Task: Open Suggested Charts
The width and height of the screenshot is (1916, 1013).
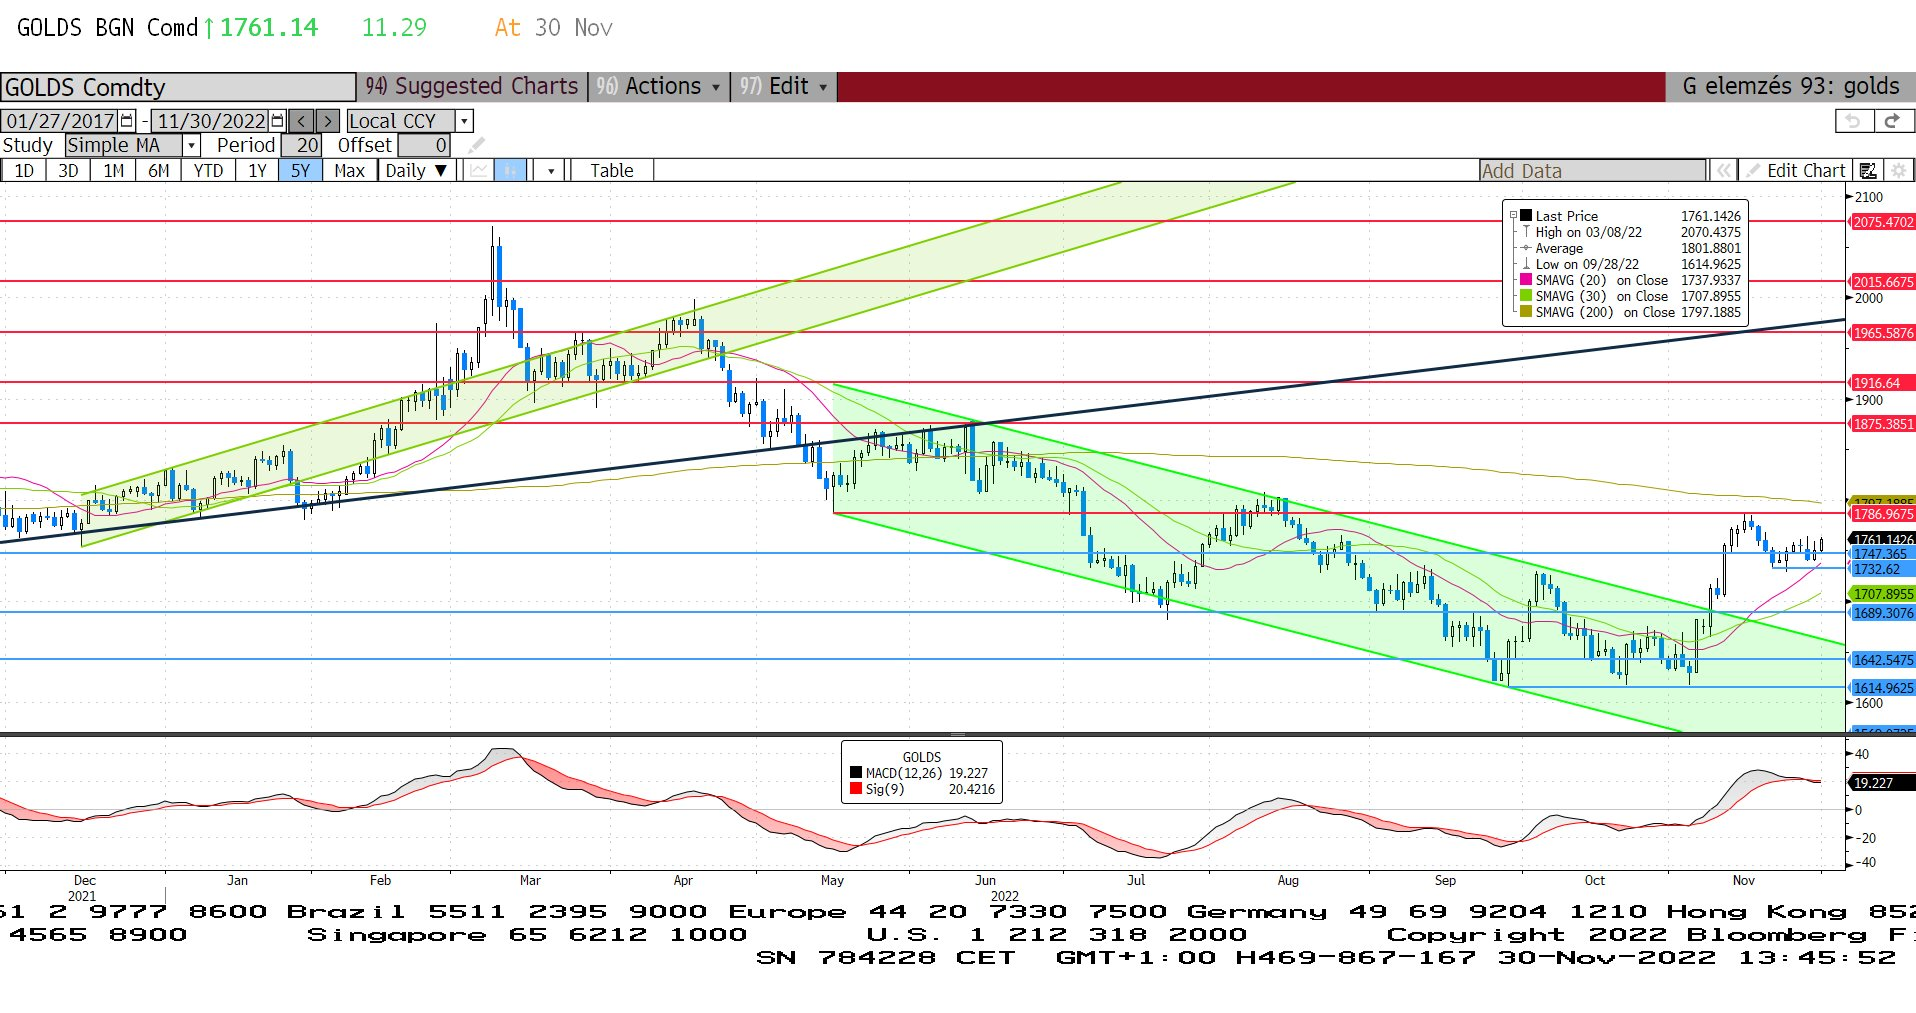Action: point(472,87)
